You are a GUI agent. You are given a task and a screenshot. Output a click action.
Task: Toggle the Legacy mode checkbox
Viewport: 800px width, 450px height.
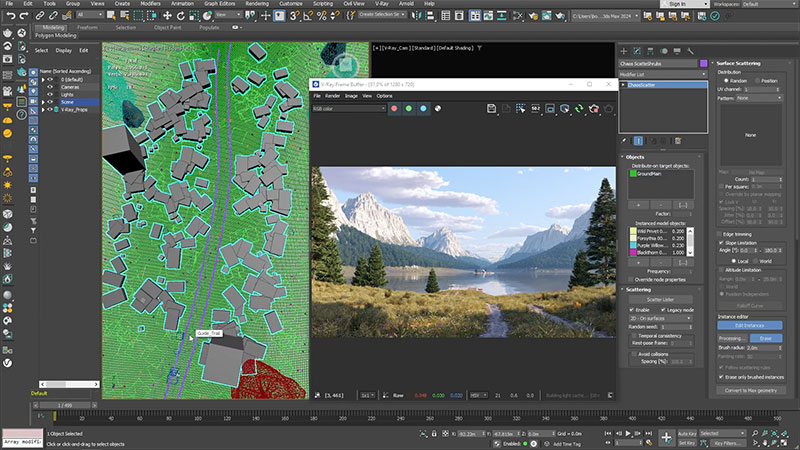[664, 312]
